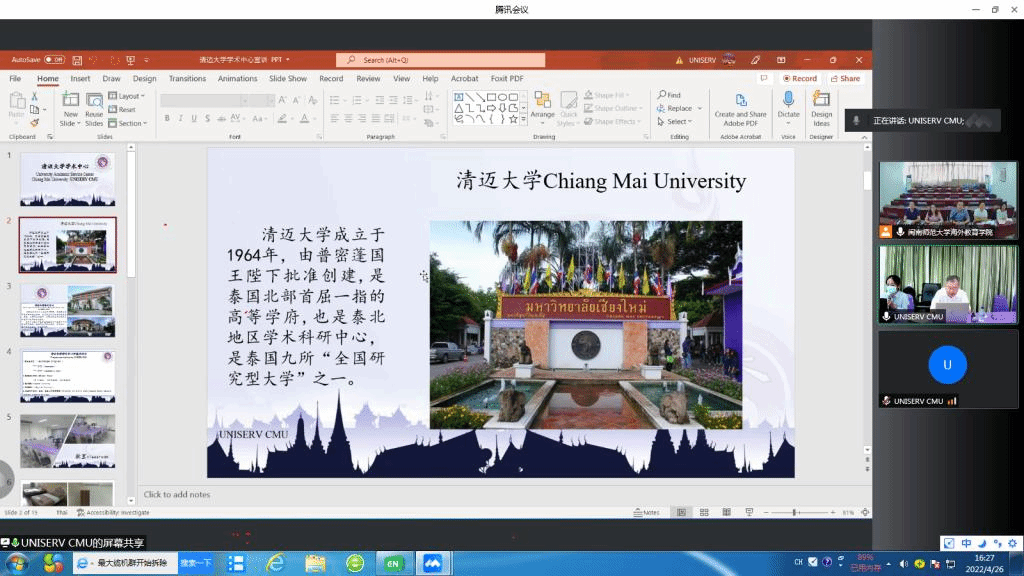Click the Reuse Slides icon
The width and height of the screenshot is (1024, 576).
click(94, 100)
